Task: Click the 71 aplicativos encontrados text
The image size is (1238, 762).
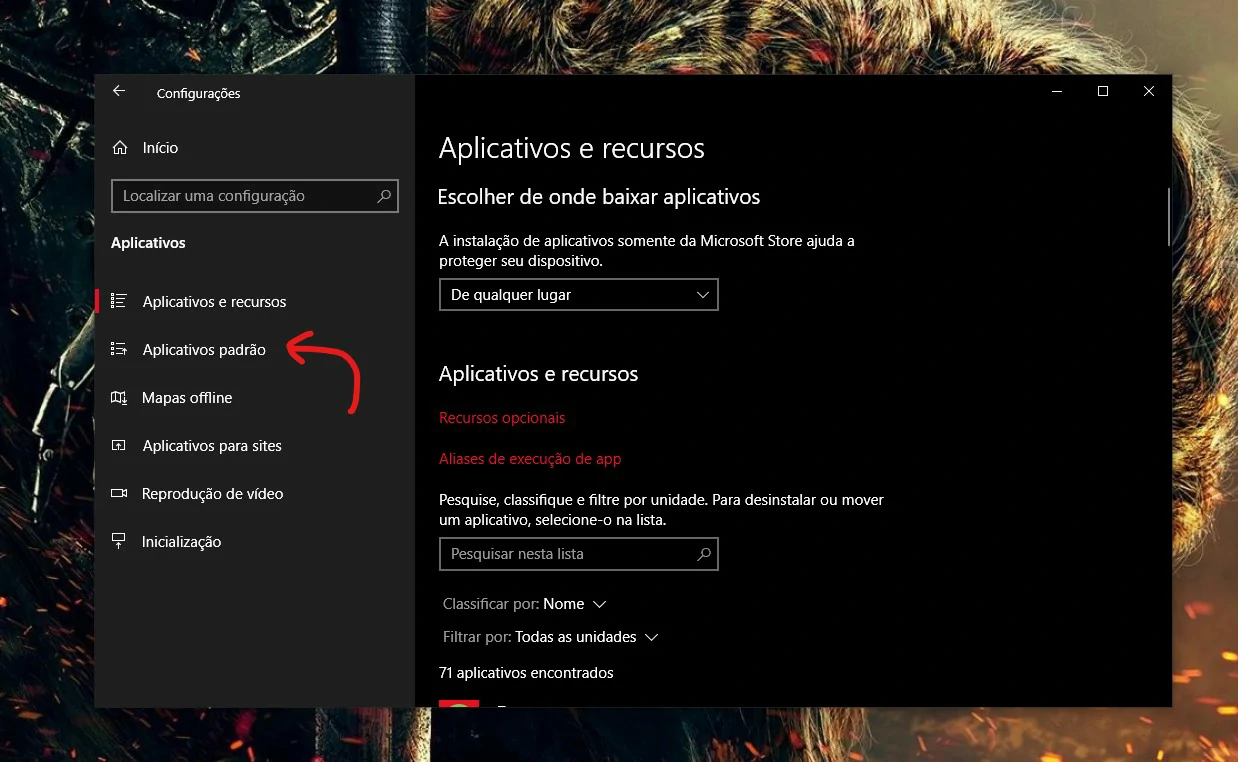Action: [x=526, y=673]
